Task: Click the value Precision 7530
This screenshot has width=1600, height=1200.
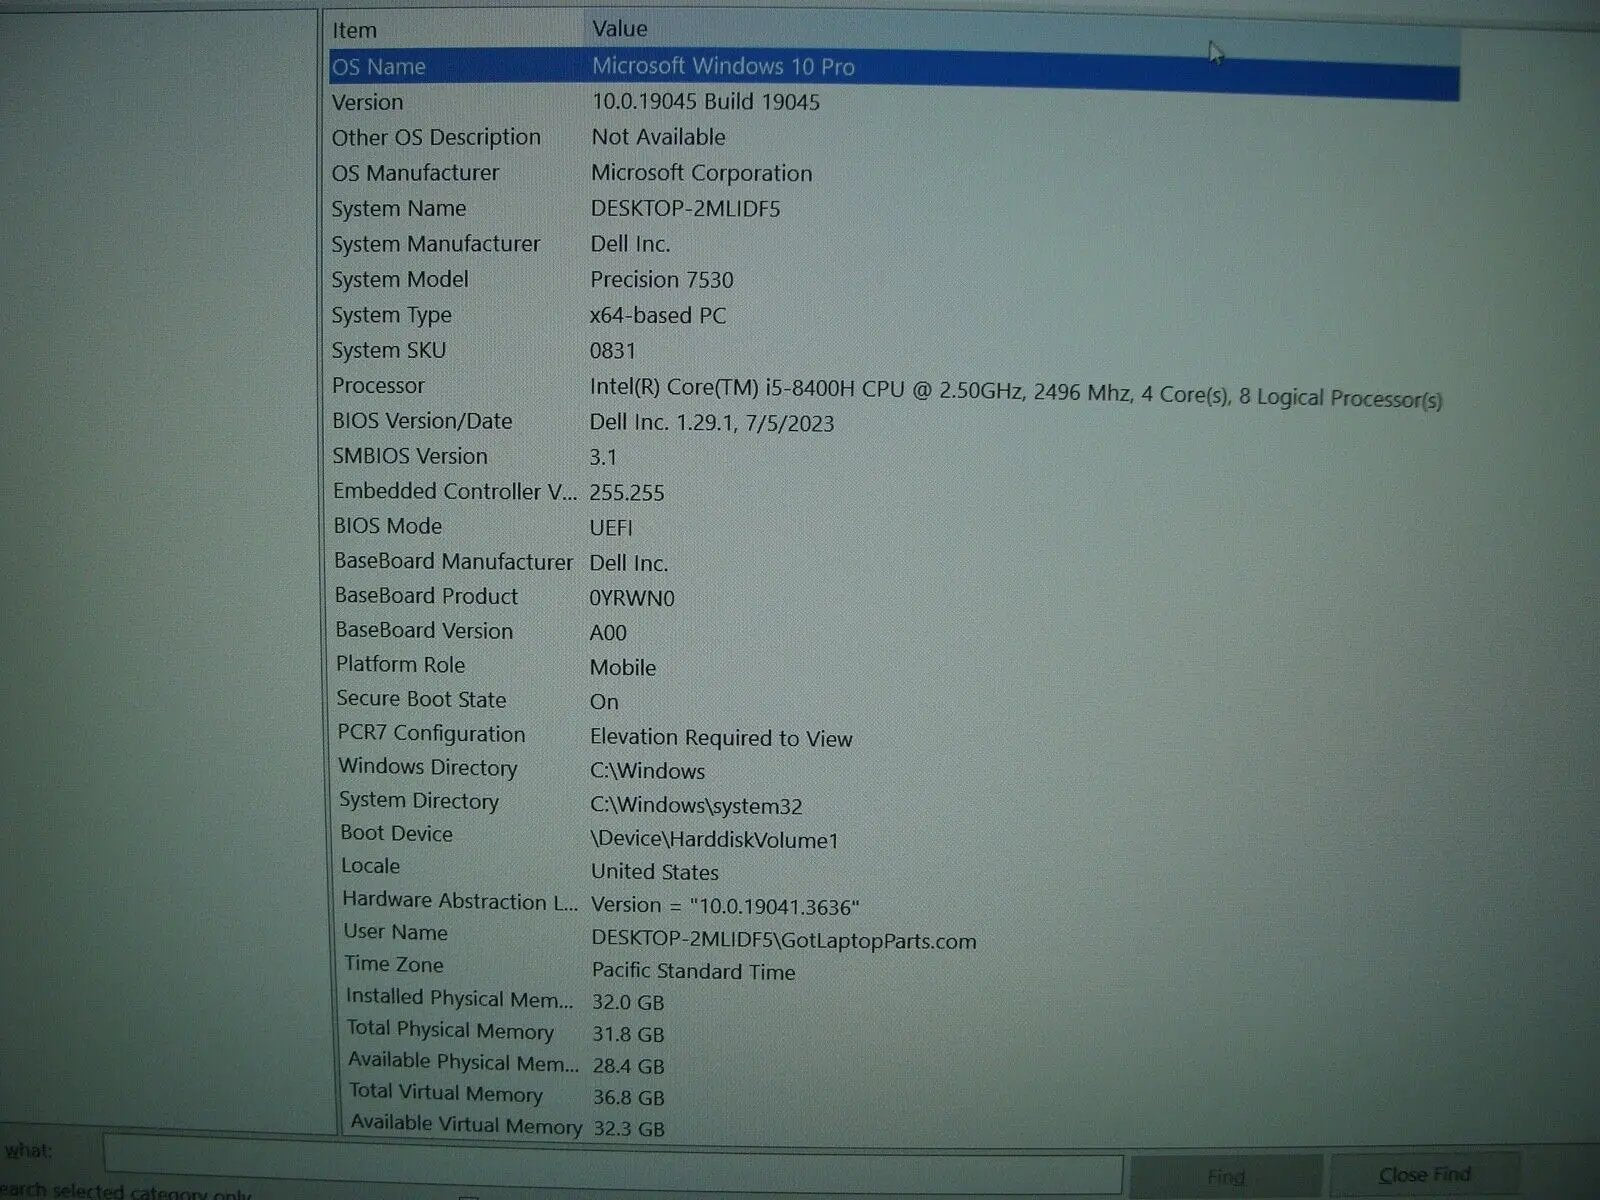Action: tap(662, 280)
